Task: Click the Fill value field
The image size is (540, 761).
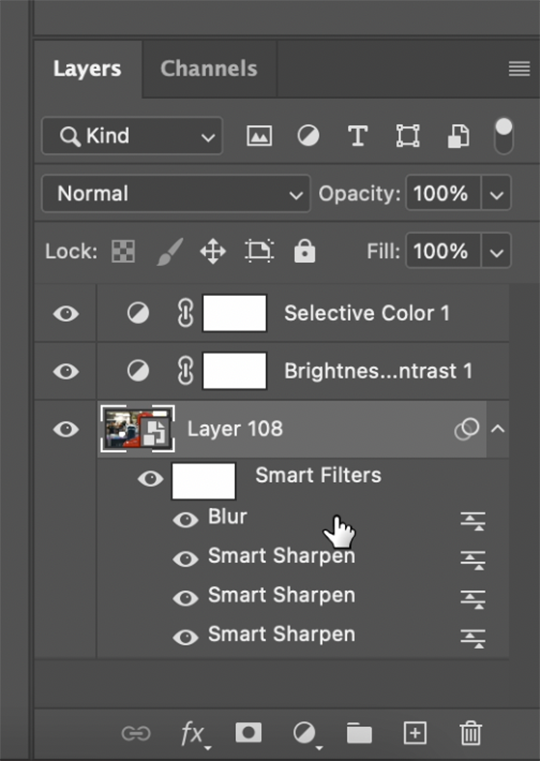Action: [x=442, y=251]
